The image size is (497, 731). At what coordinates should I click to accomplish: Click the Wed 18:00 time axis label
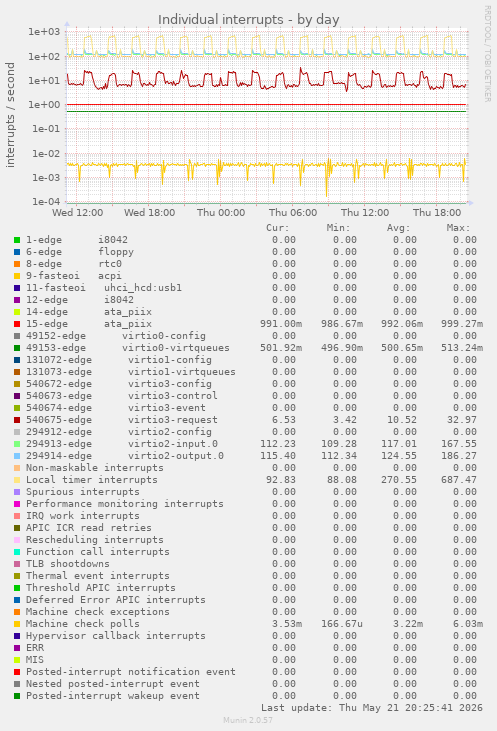pos(149,213)
